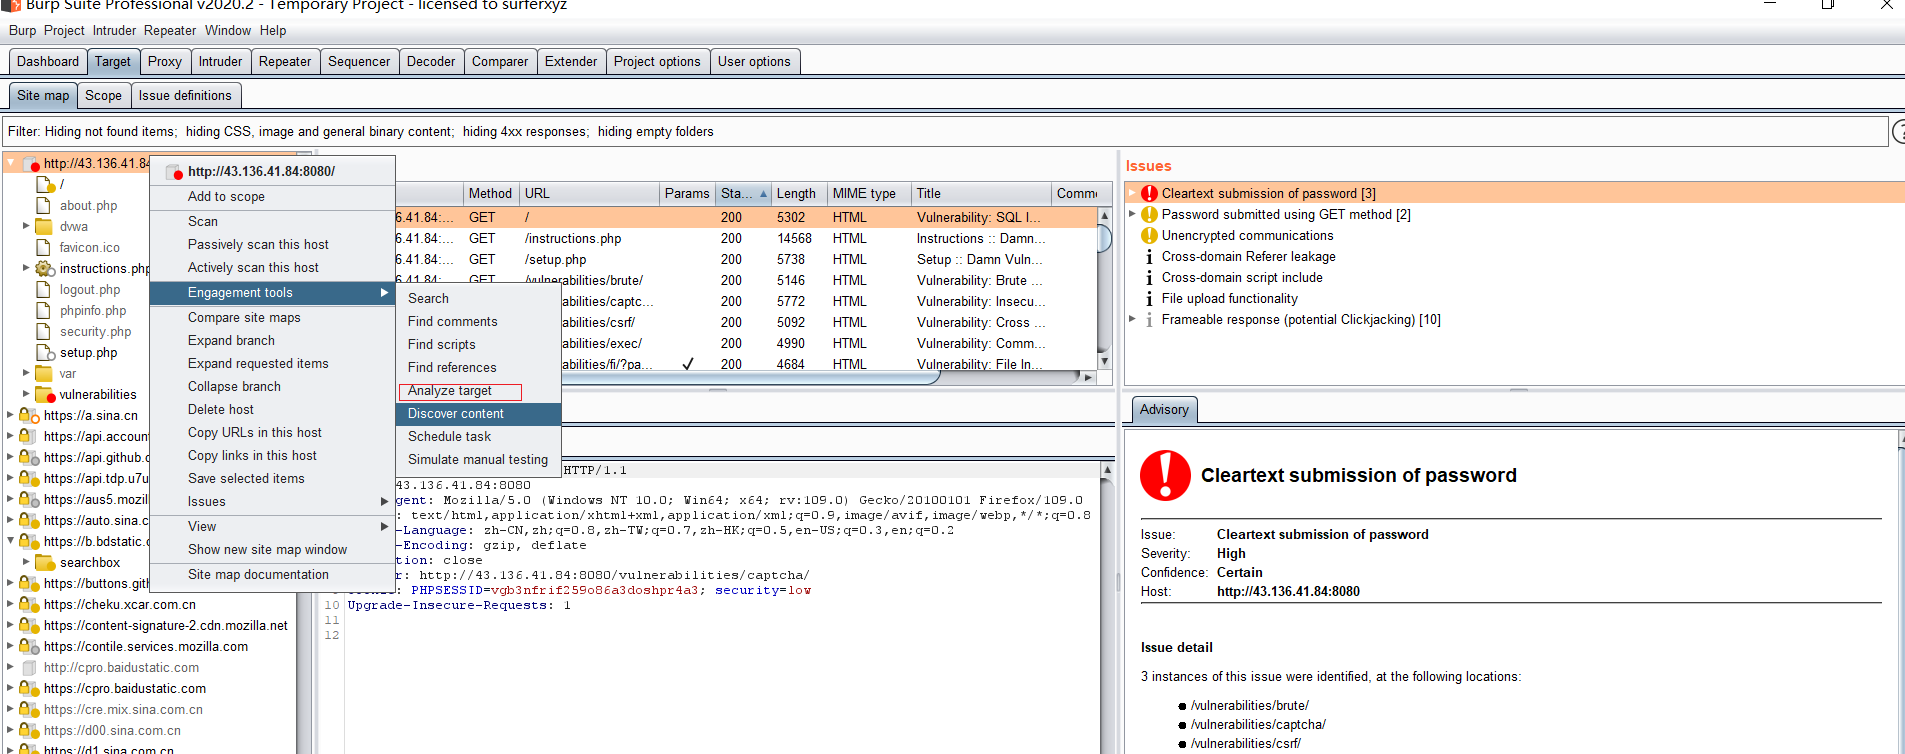Select the Advisory tab

point(1164,410)
